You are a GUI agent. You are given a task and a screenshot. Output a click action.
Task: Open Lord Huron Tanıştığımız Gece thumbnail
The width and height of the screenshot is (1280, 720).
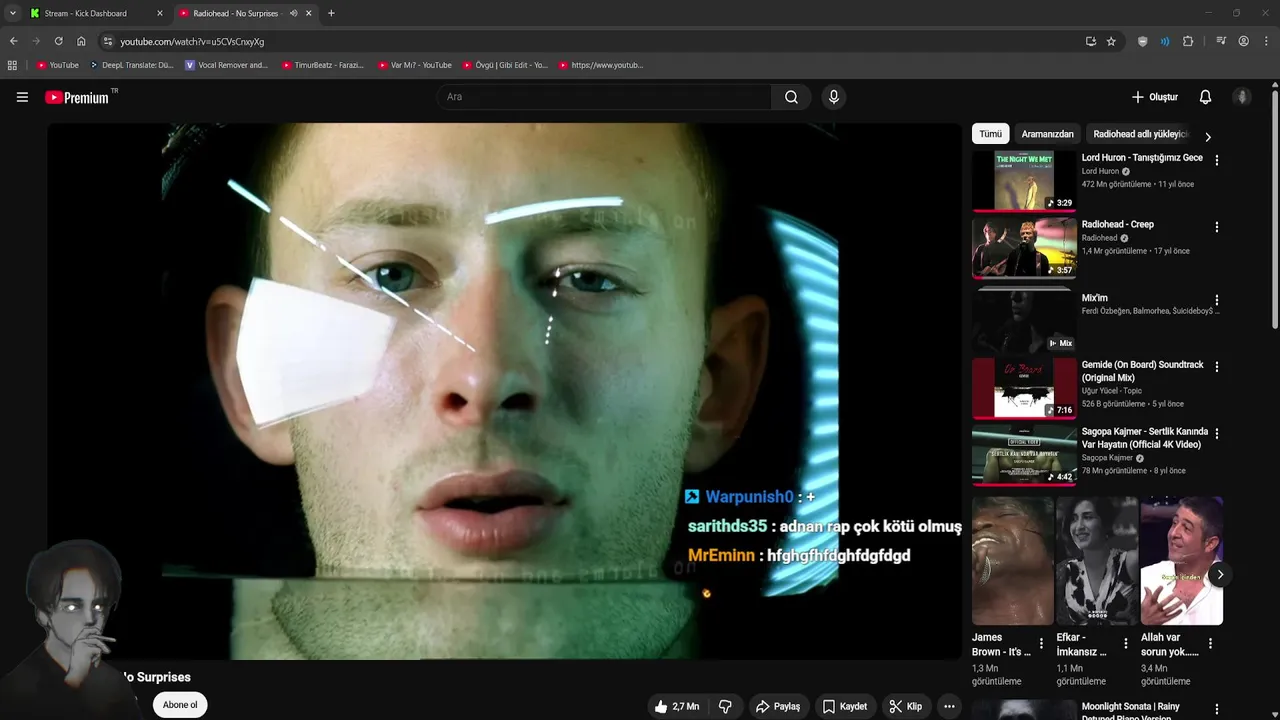pos(1024,181)
